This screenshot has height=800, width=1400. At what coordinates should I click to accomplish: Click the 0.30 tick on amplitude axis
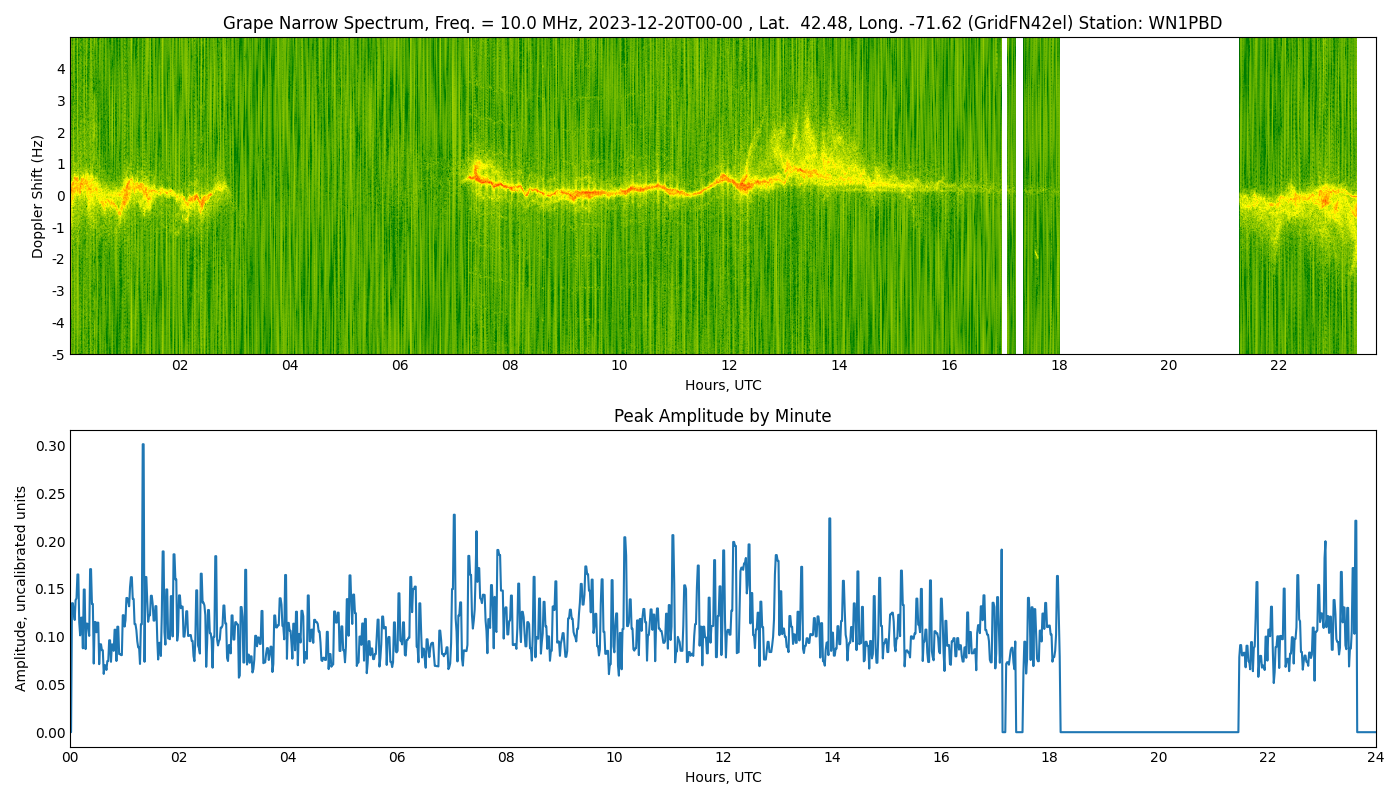(50, 446)
